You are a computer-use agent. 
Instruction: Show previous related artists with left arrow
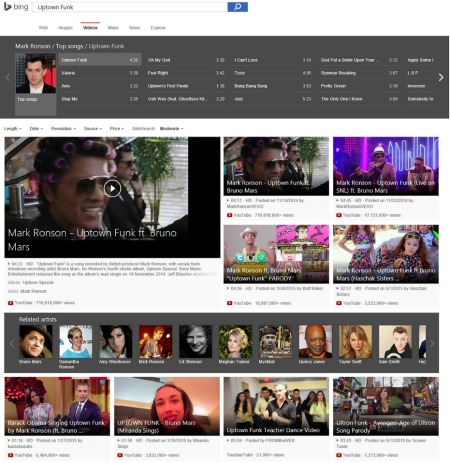click(x=12, y=343)
